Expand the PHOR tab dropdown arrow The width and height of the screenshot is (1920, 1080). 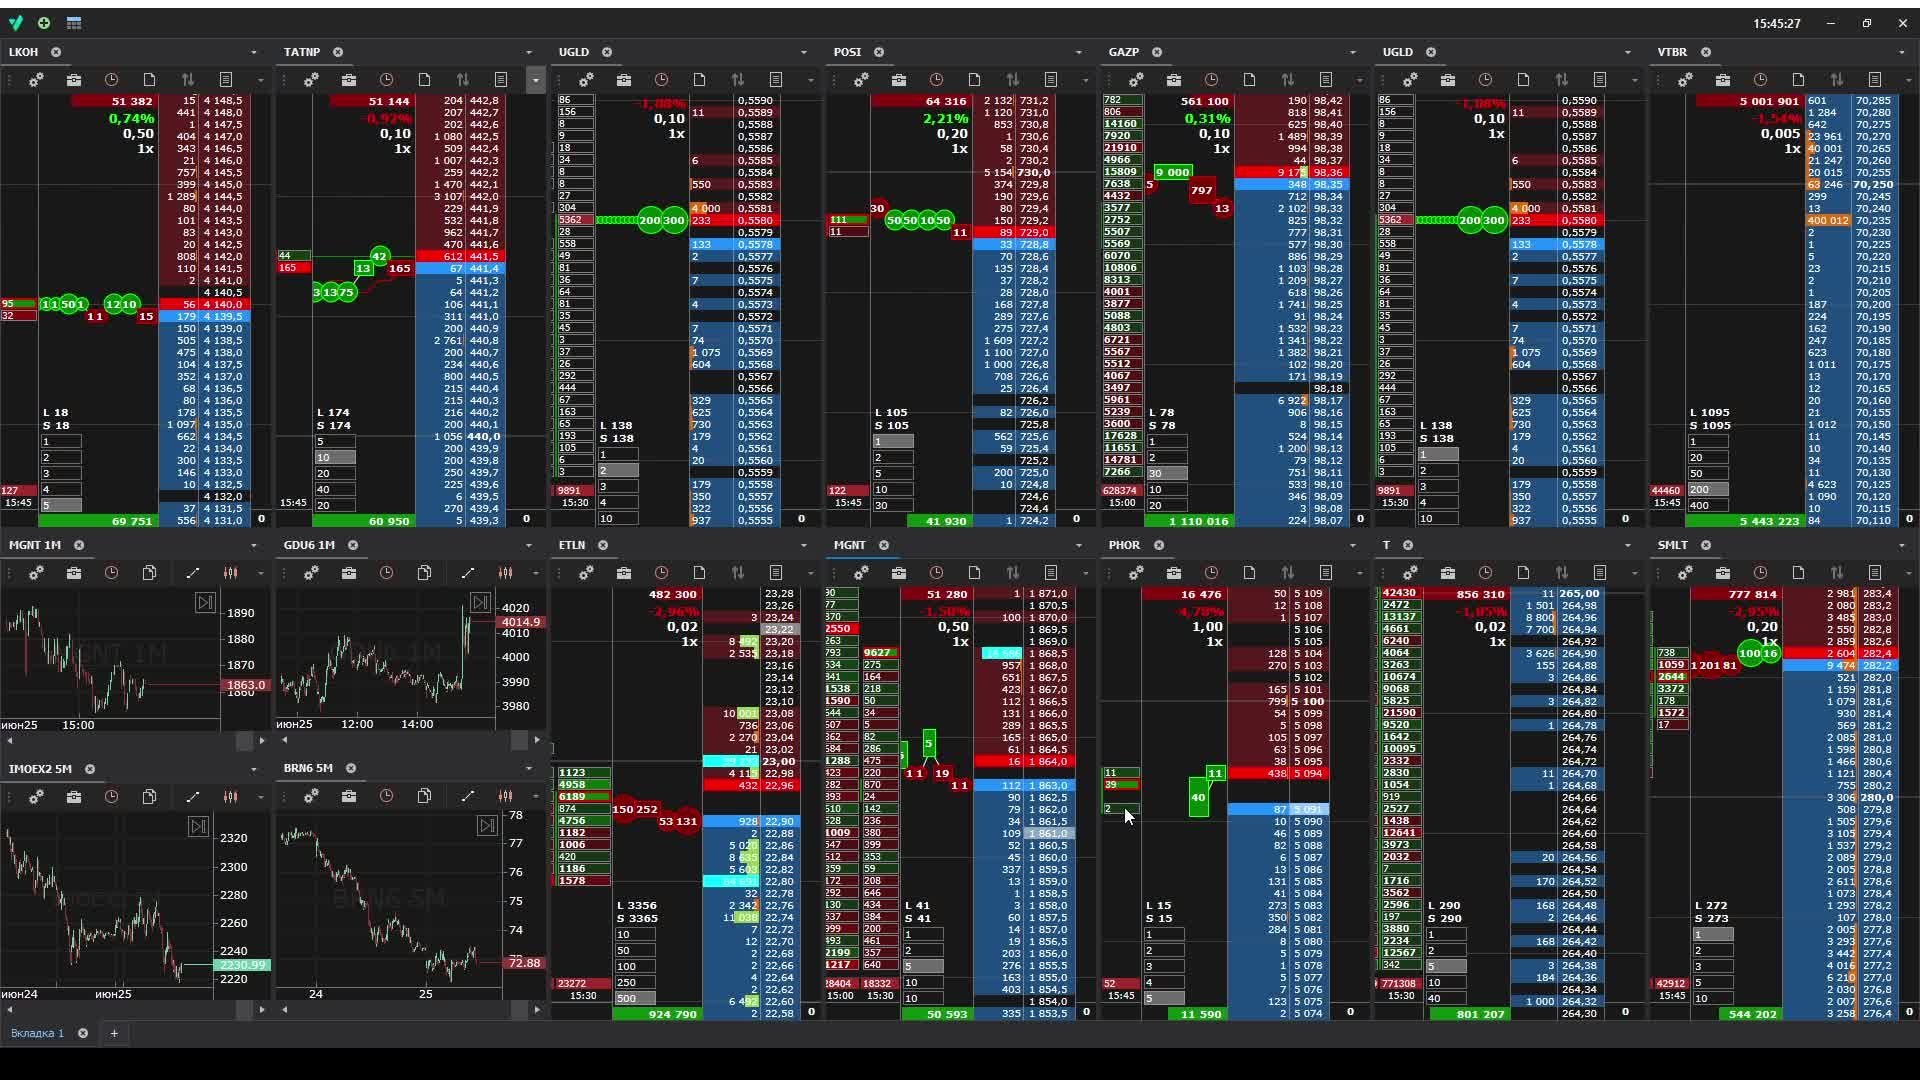(1352, 545)
